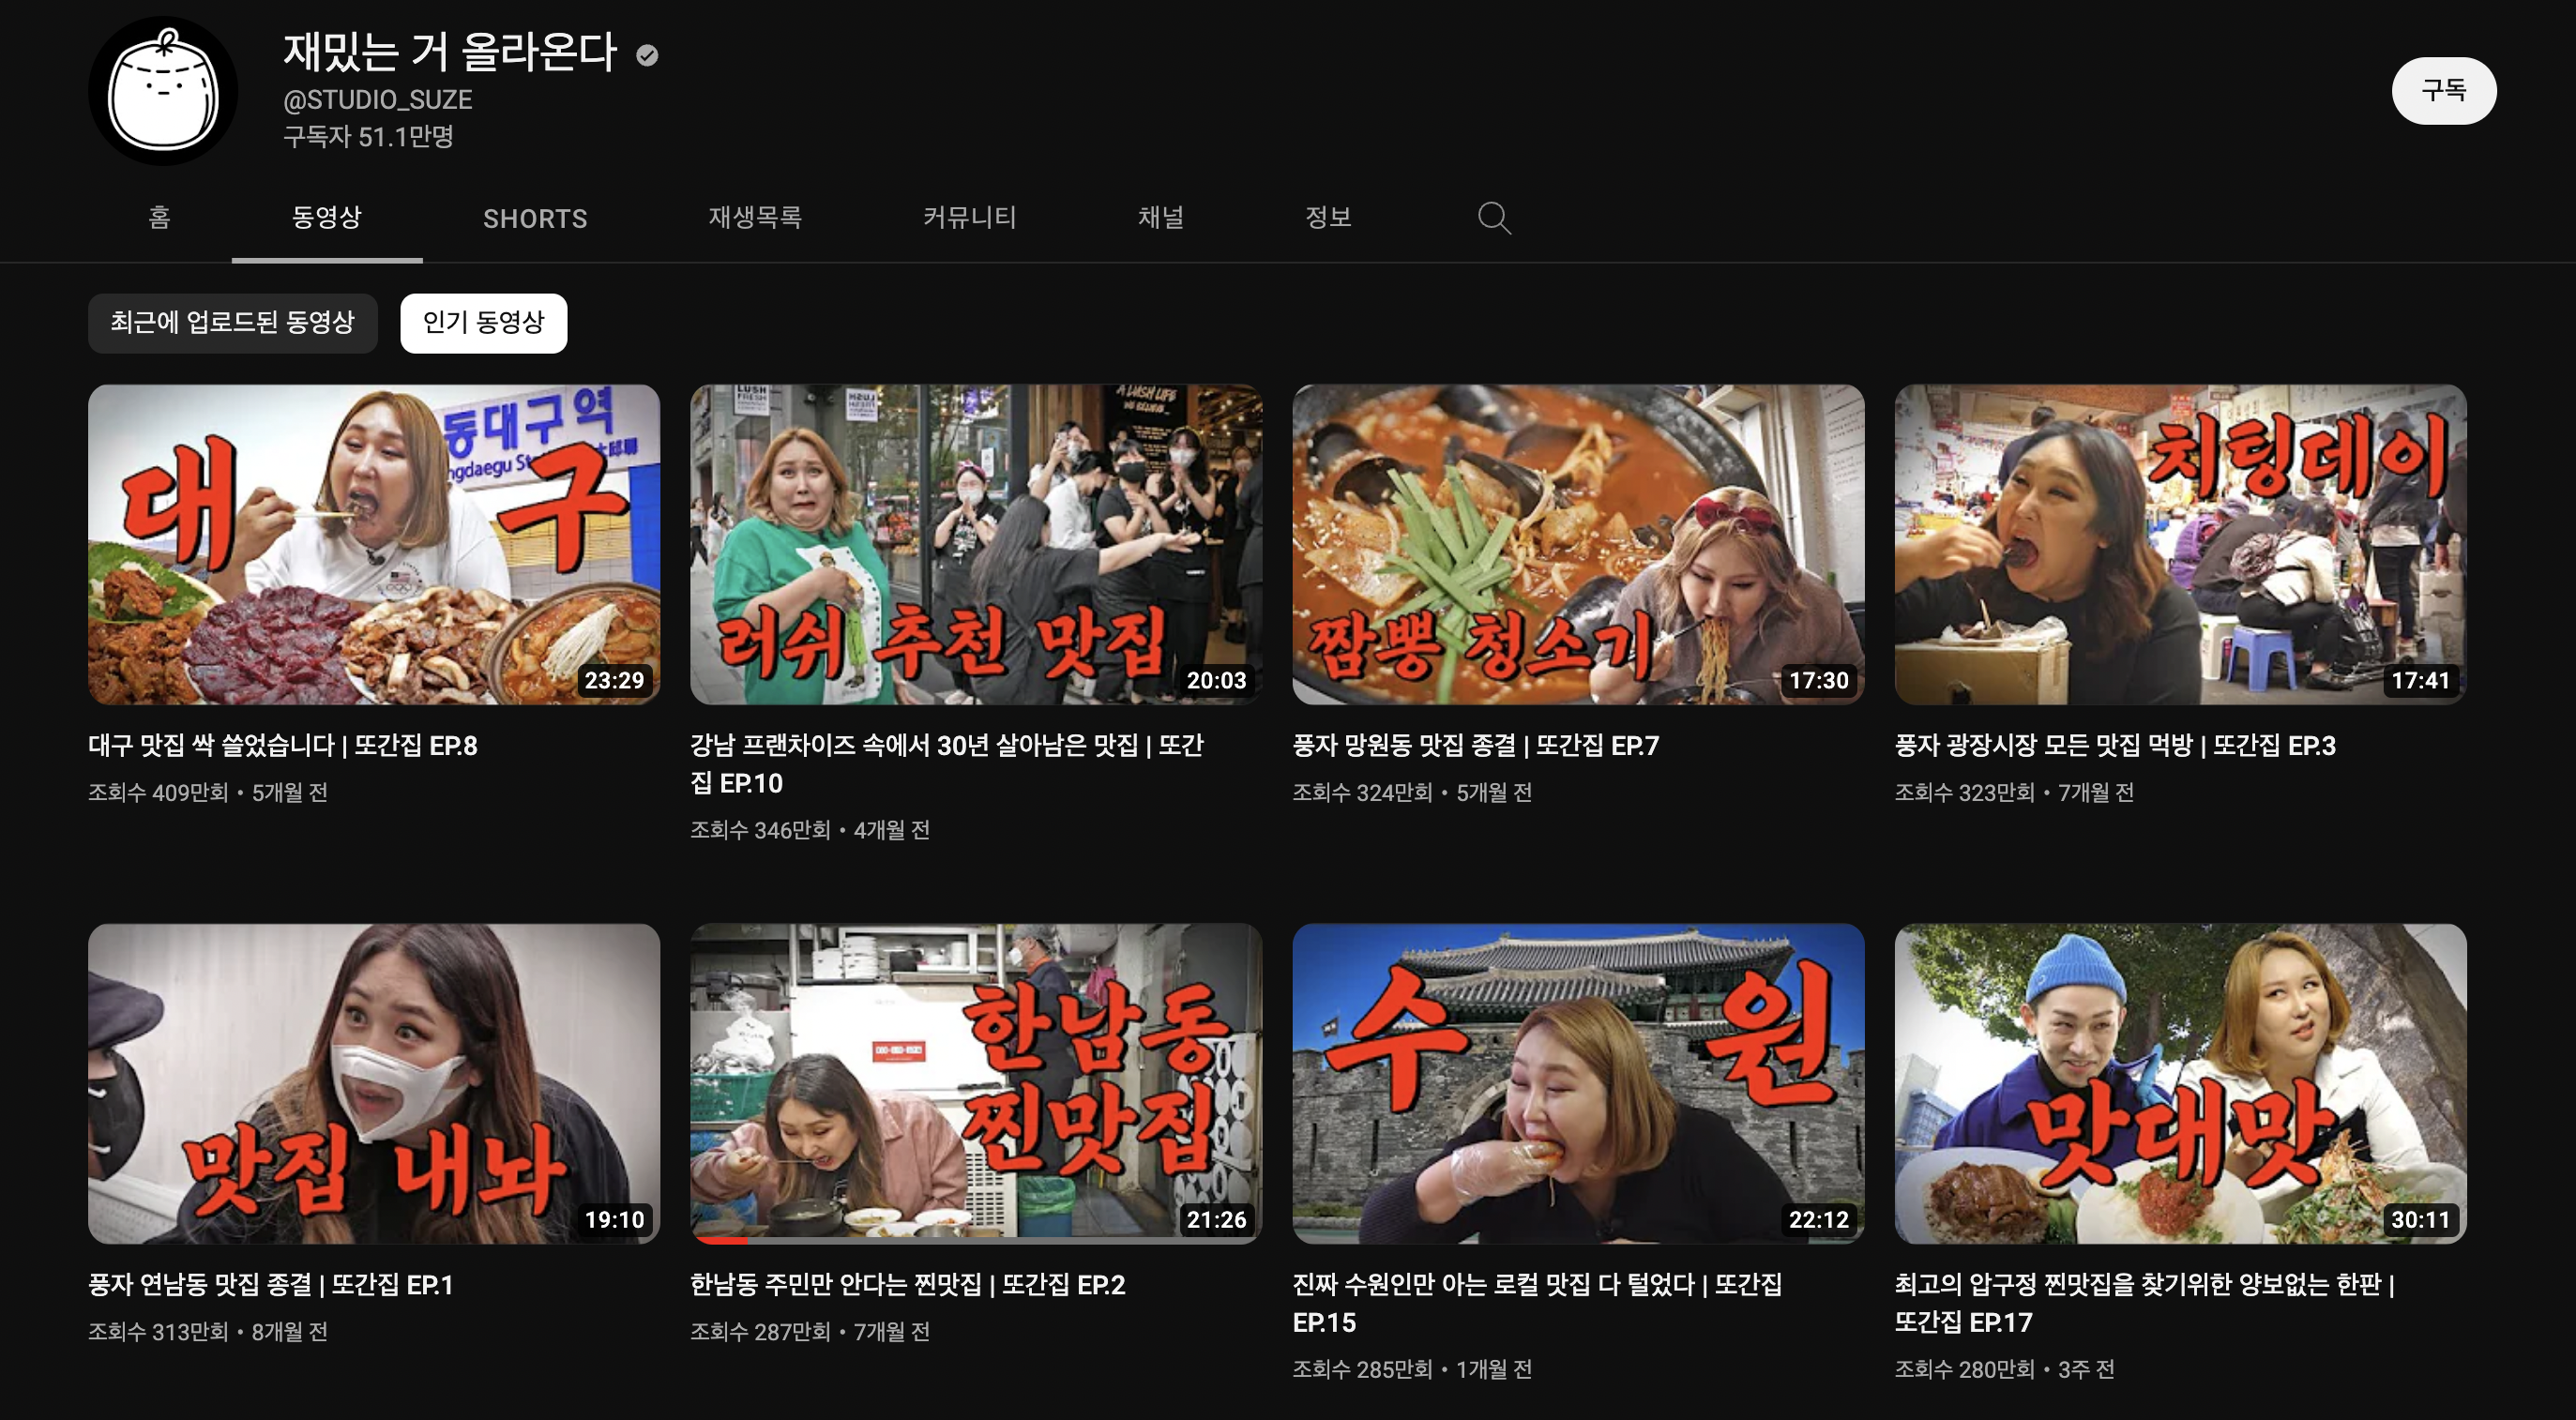The width and height of the screenshot is (2576, 1420).
Task: Open the 대구 맛집 EP.8 thumbnail
Action: pos(373,544)
